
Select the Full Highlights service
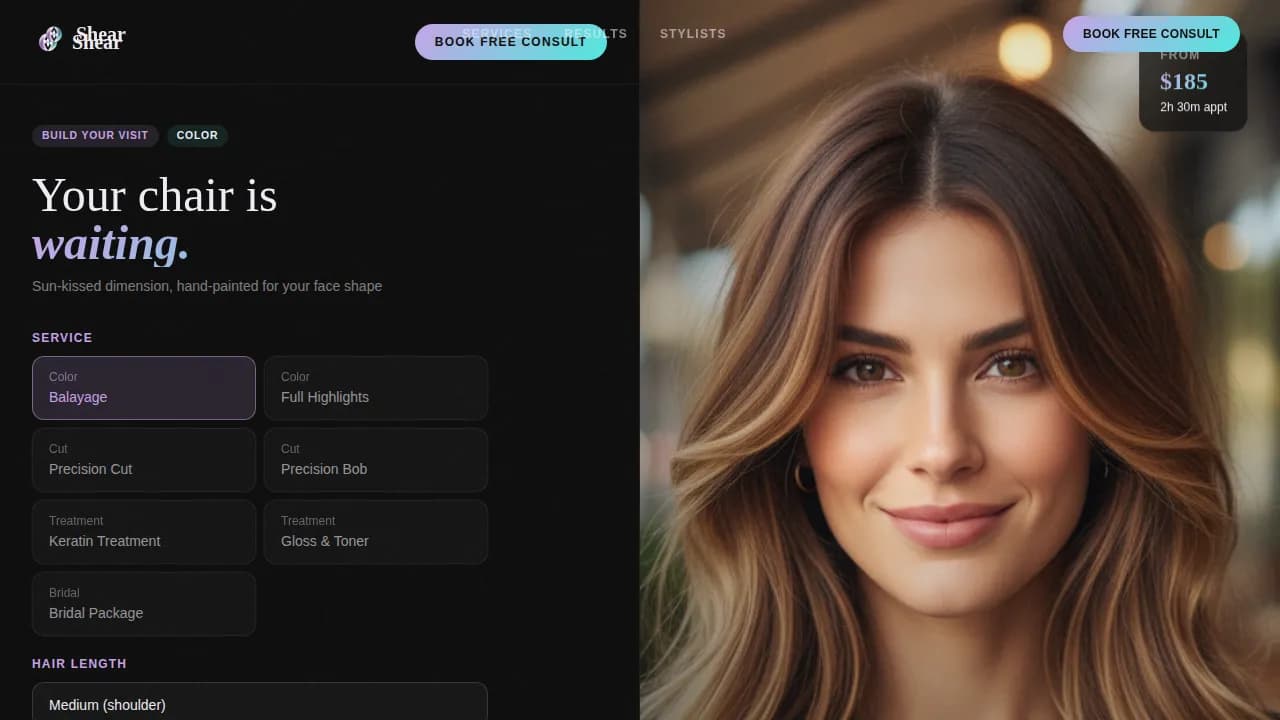point(376,388)
